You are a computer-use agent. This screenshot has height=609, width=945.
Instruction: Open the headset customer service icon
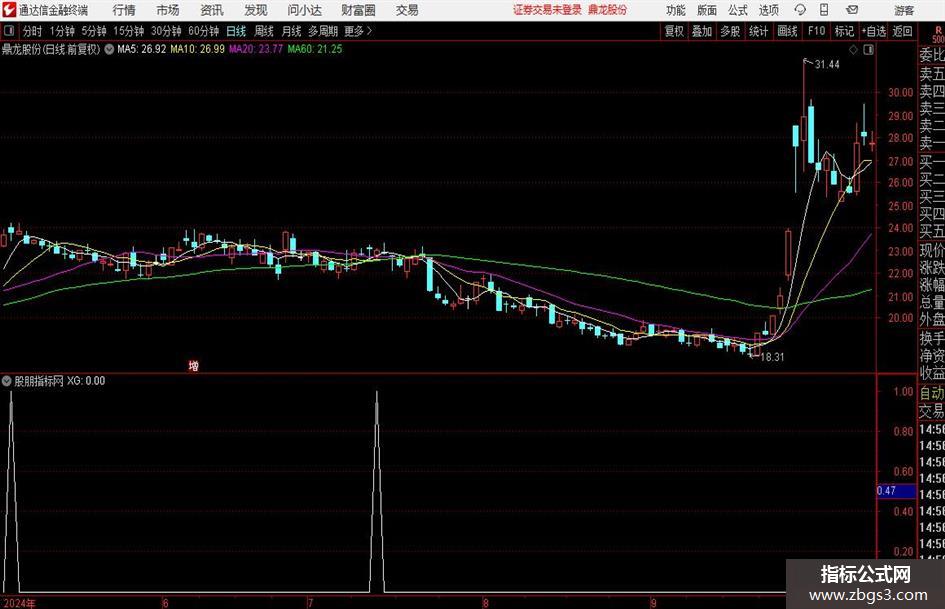[800, 10]
